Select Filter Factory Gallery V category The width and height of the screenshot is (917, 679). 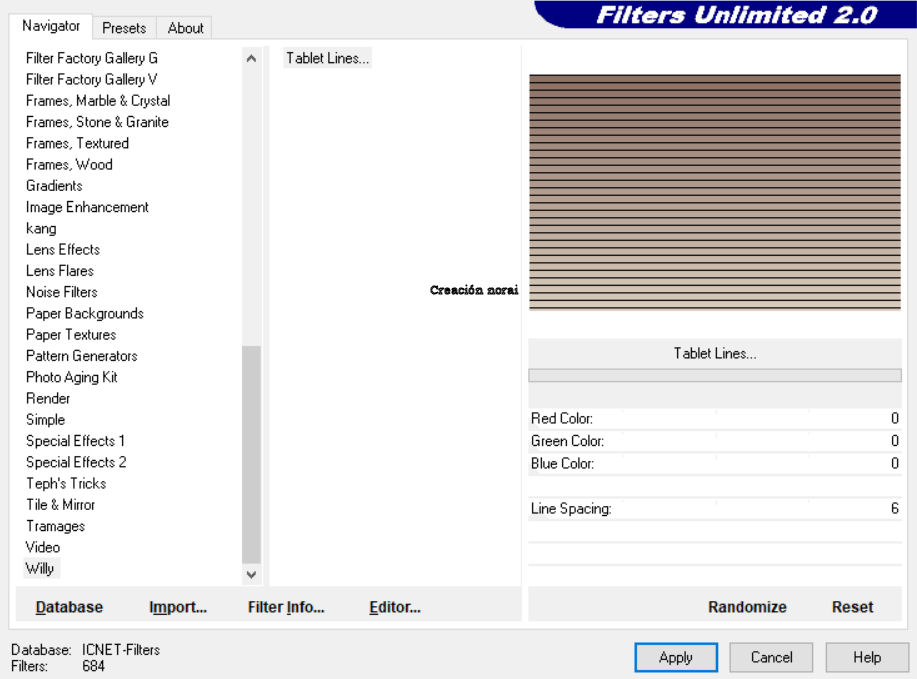(x=91, y=79)
